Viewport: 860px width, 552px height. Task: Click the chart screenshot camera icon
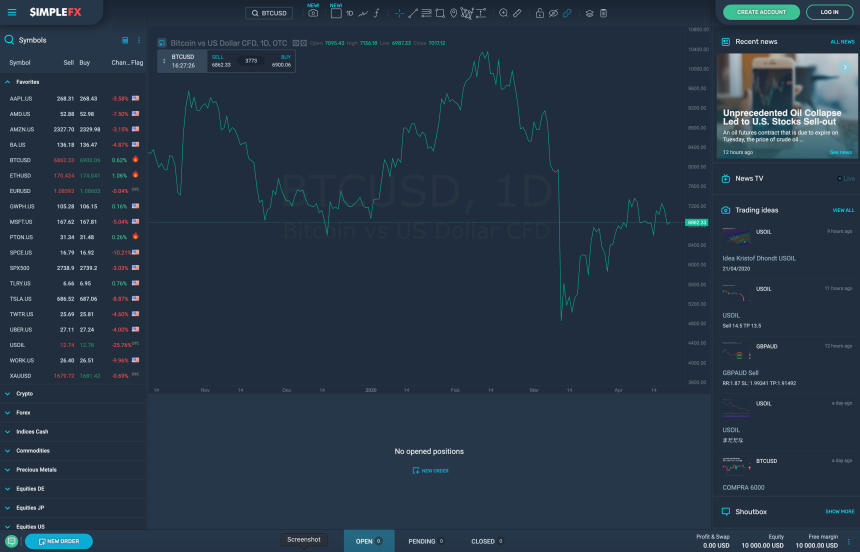[313, 14]
